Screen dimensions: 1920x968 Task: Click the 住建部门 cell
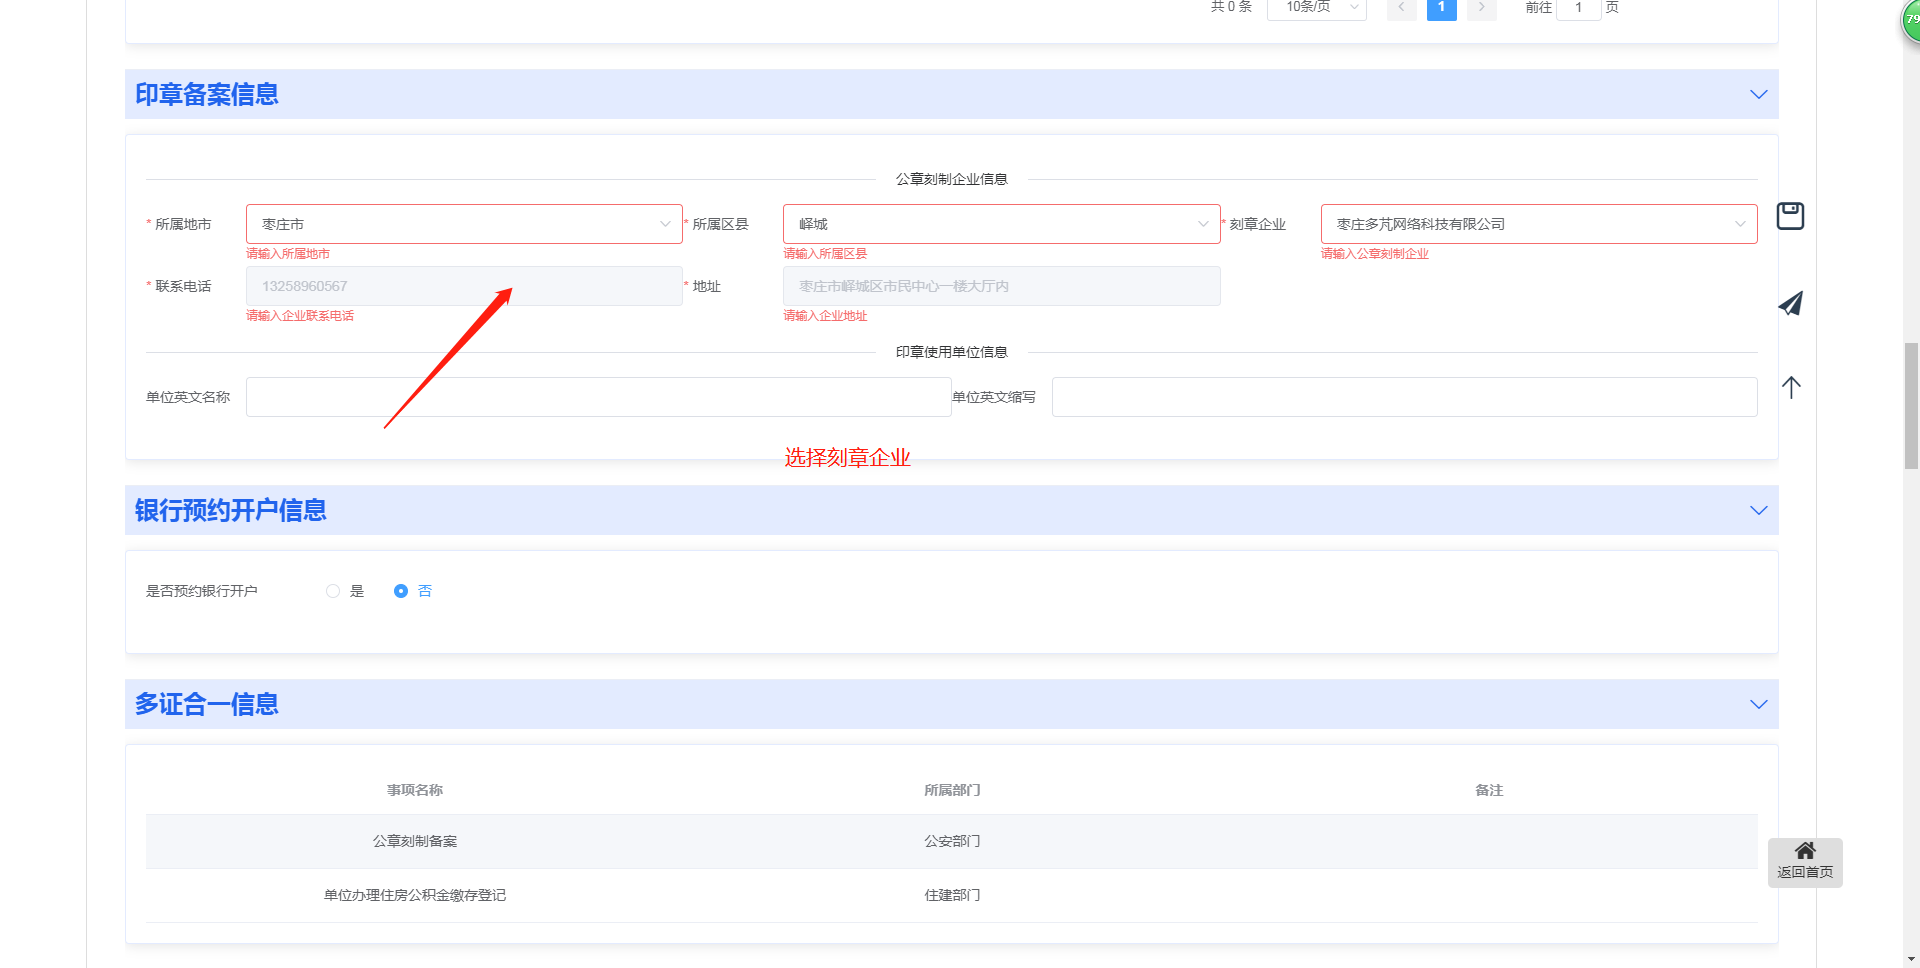pos(952,895)
